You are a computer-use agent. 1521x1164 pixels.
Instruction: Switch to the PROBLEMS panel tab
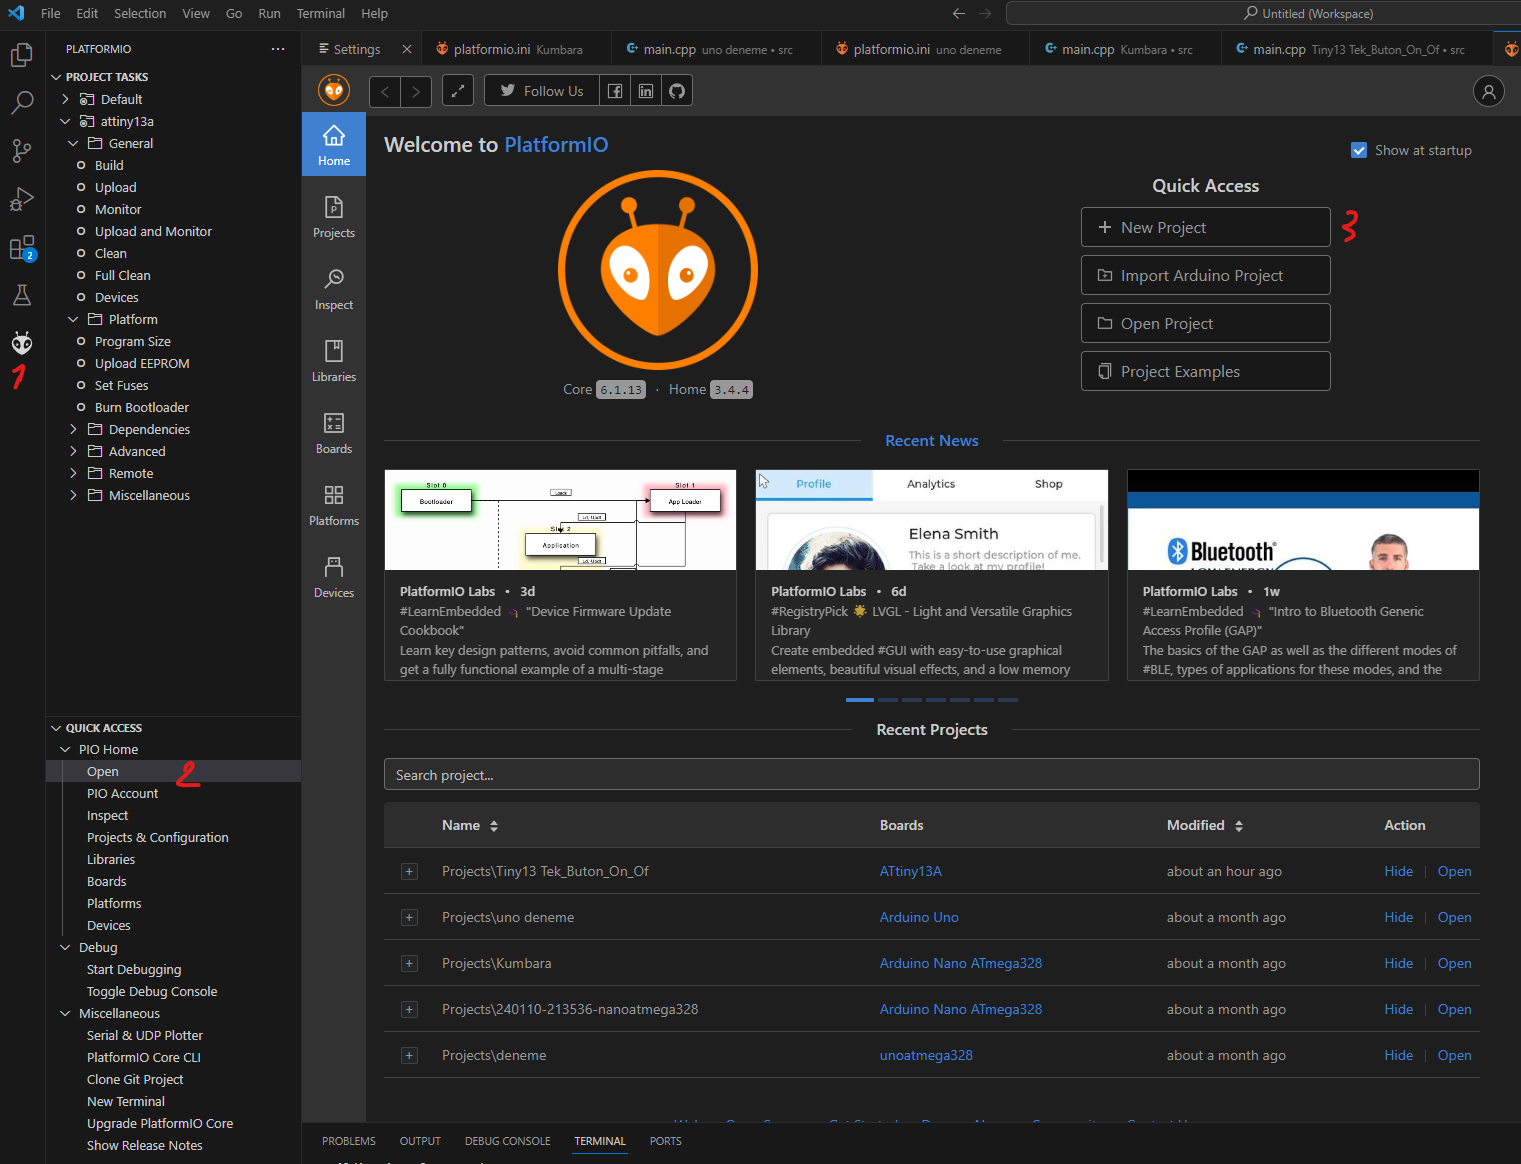click(x=349, y=1141)
